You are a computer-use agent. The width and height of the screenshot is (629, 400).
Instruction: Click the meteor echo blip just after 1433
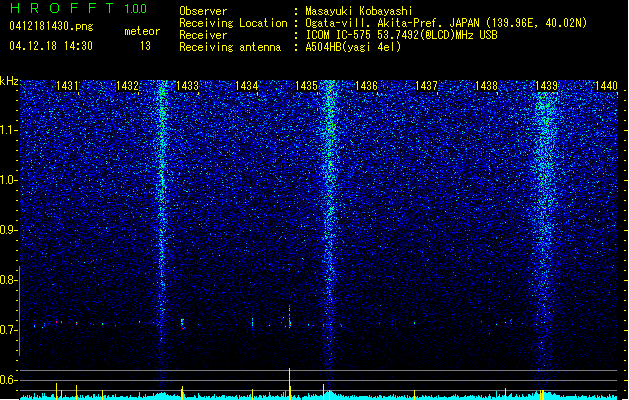(183, 323)
